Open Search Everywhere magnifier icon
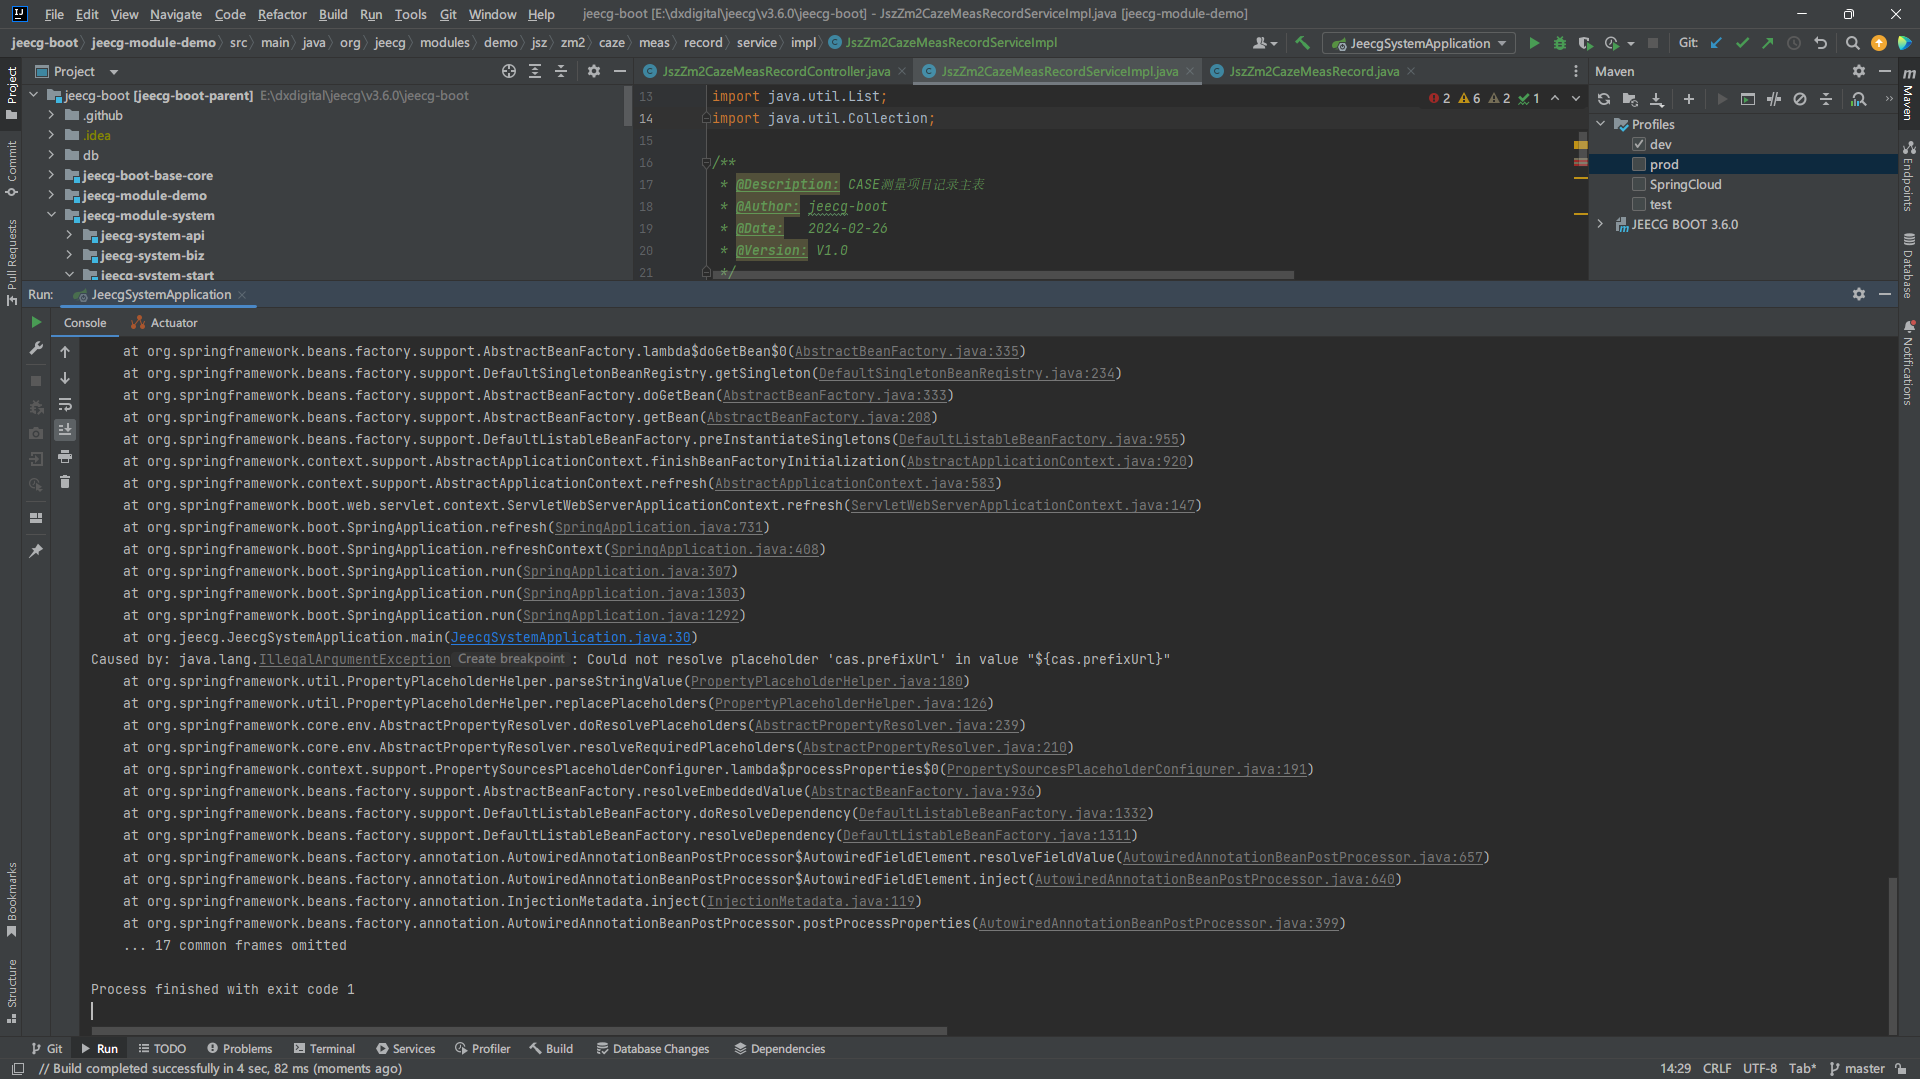Image resolution: width=1920 pixels, height=1080 pixels. coord(1852,43)
